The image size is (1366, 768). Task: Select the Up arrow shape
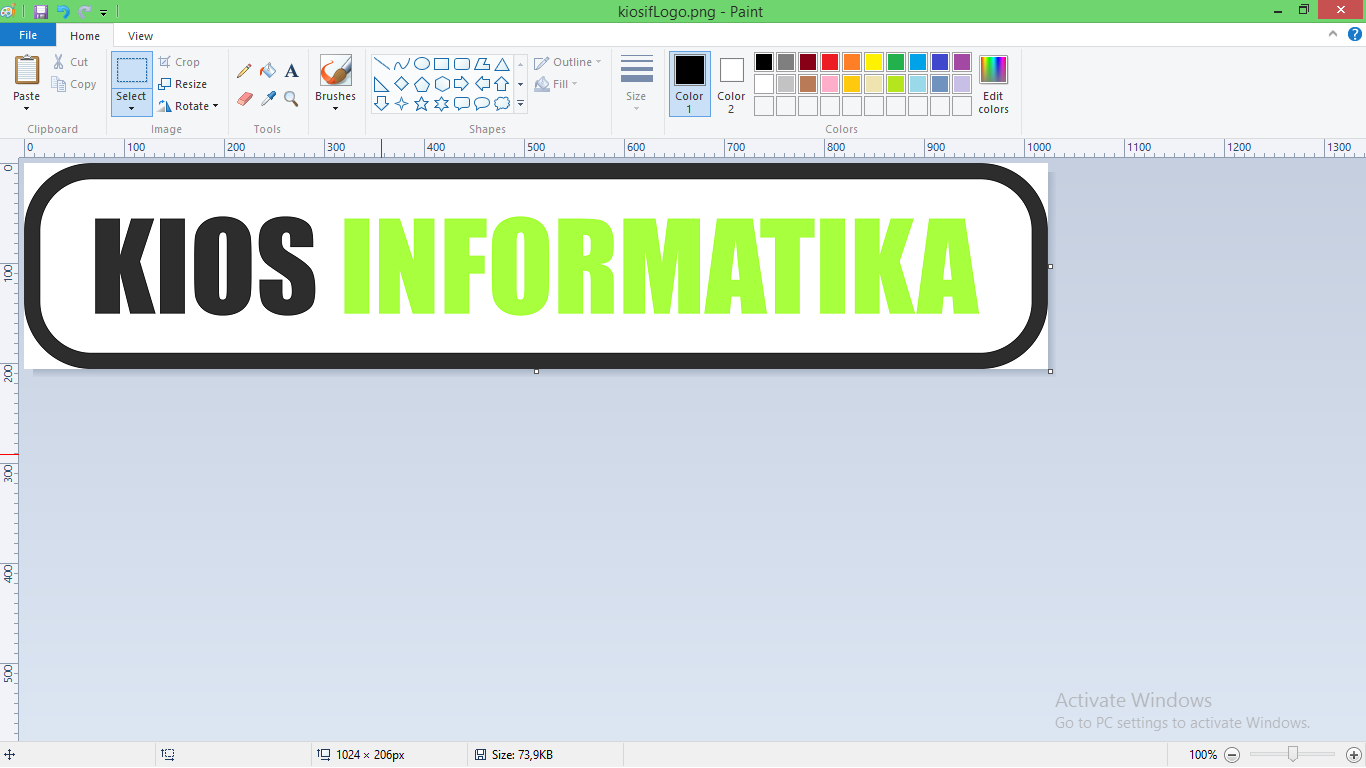pyautogui.click(x=502, y=84)
